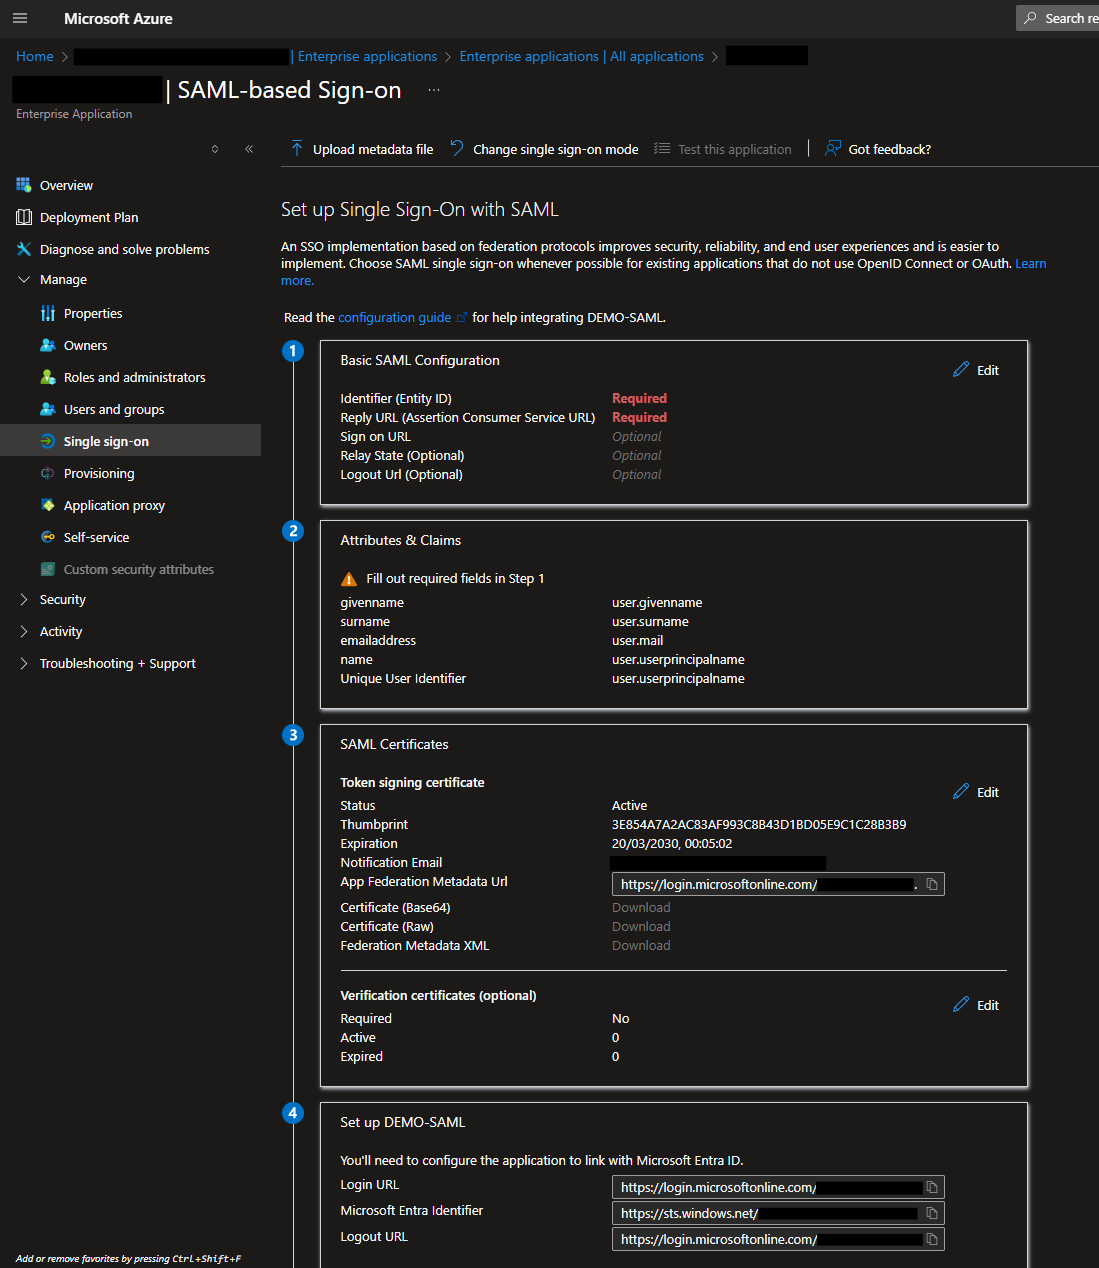Image resolution: width=1099 pixels, height=1268 pixels.
Task: Click the Self-service icon
Action: point(48,537)
